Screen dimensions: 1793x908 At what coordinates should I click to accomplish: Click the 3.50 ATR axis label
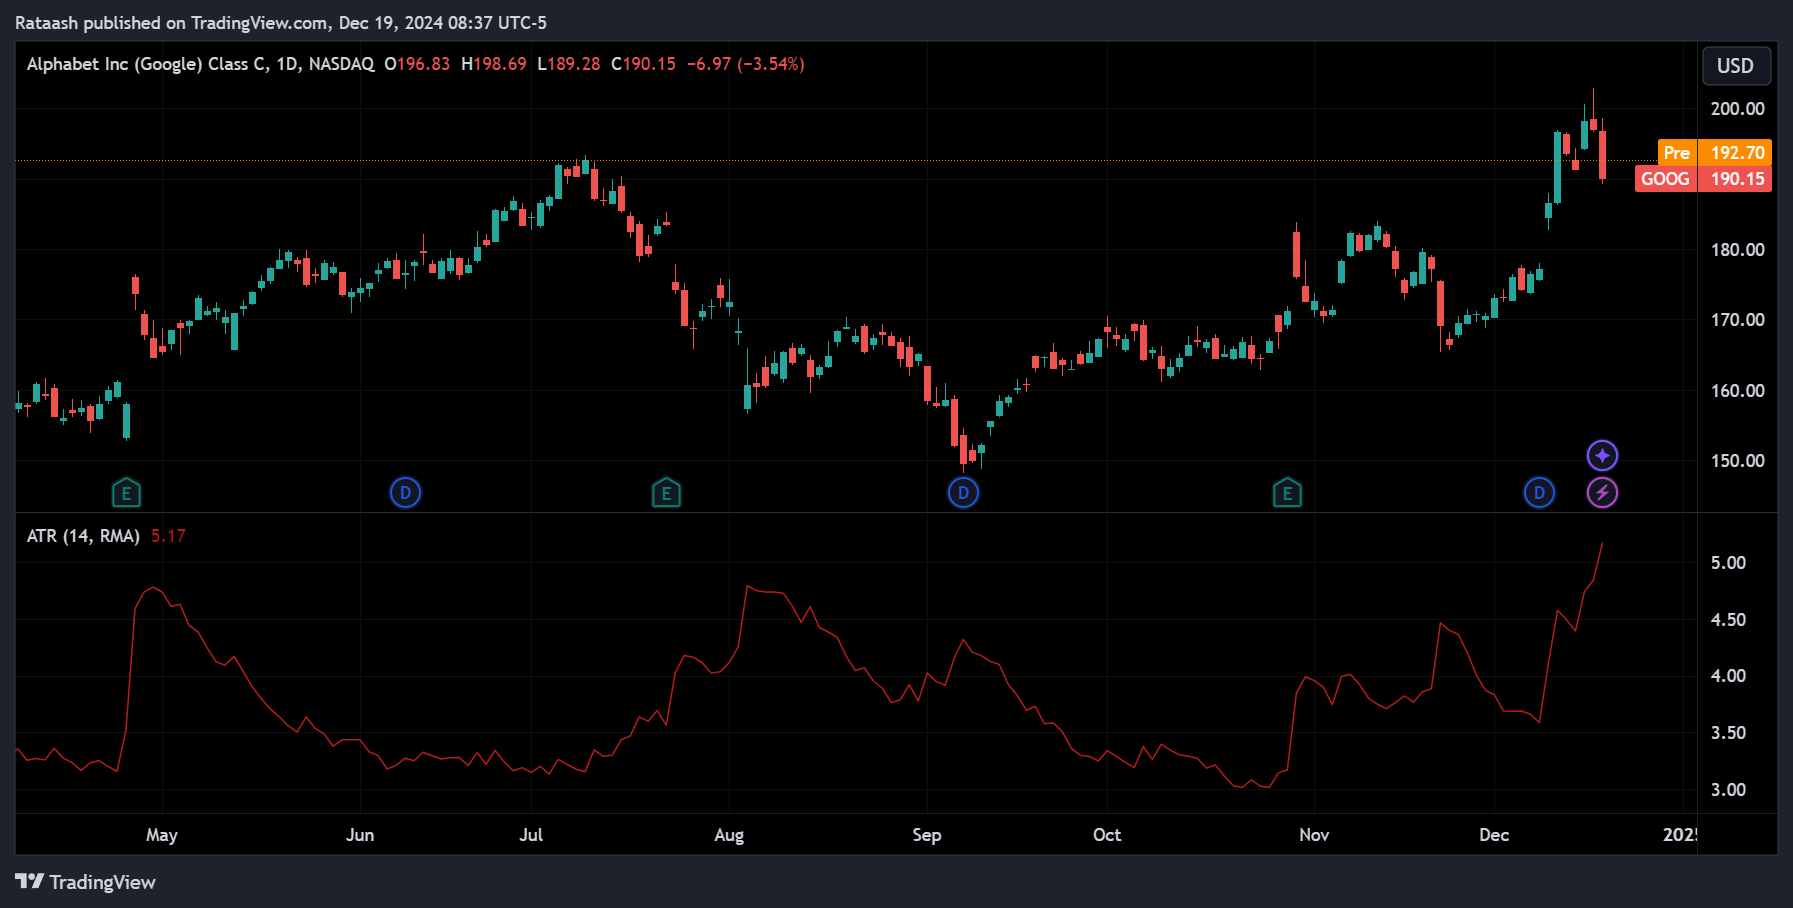pos(1728,733)
